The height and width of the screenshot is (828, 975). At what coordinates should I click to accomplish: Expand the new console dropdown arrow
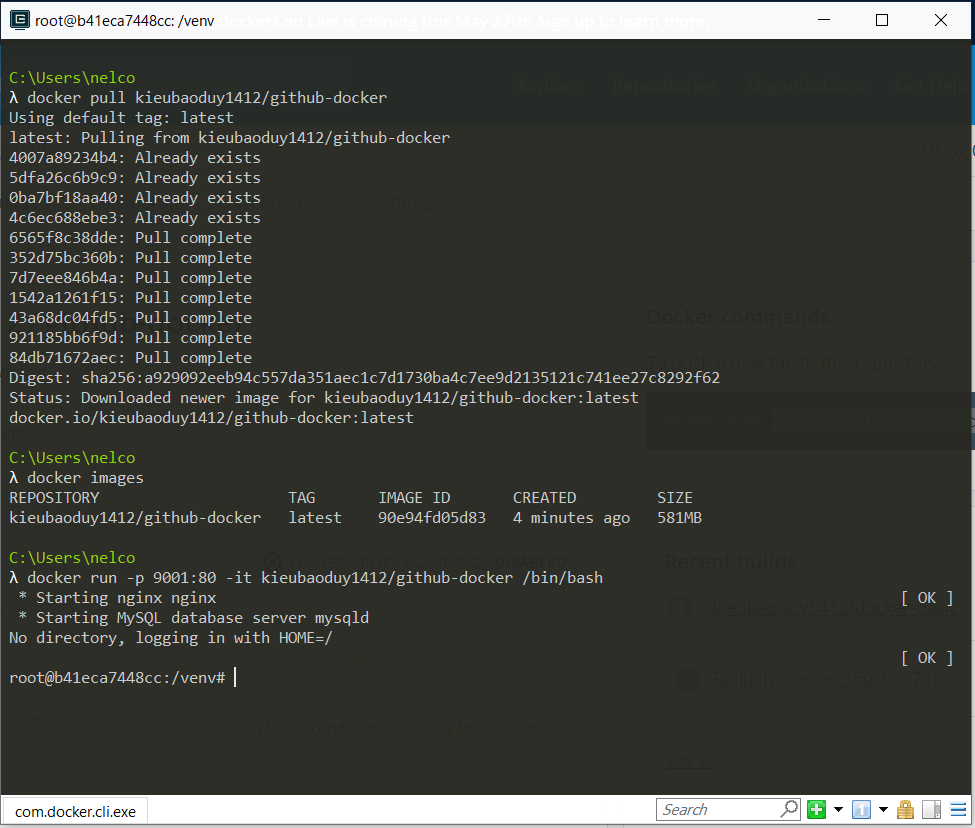tap(838, 809)
